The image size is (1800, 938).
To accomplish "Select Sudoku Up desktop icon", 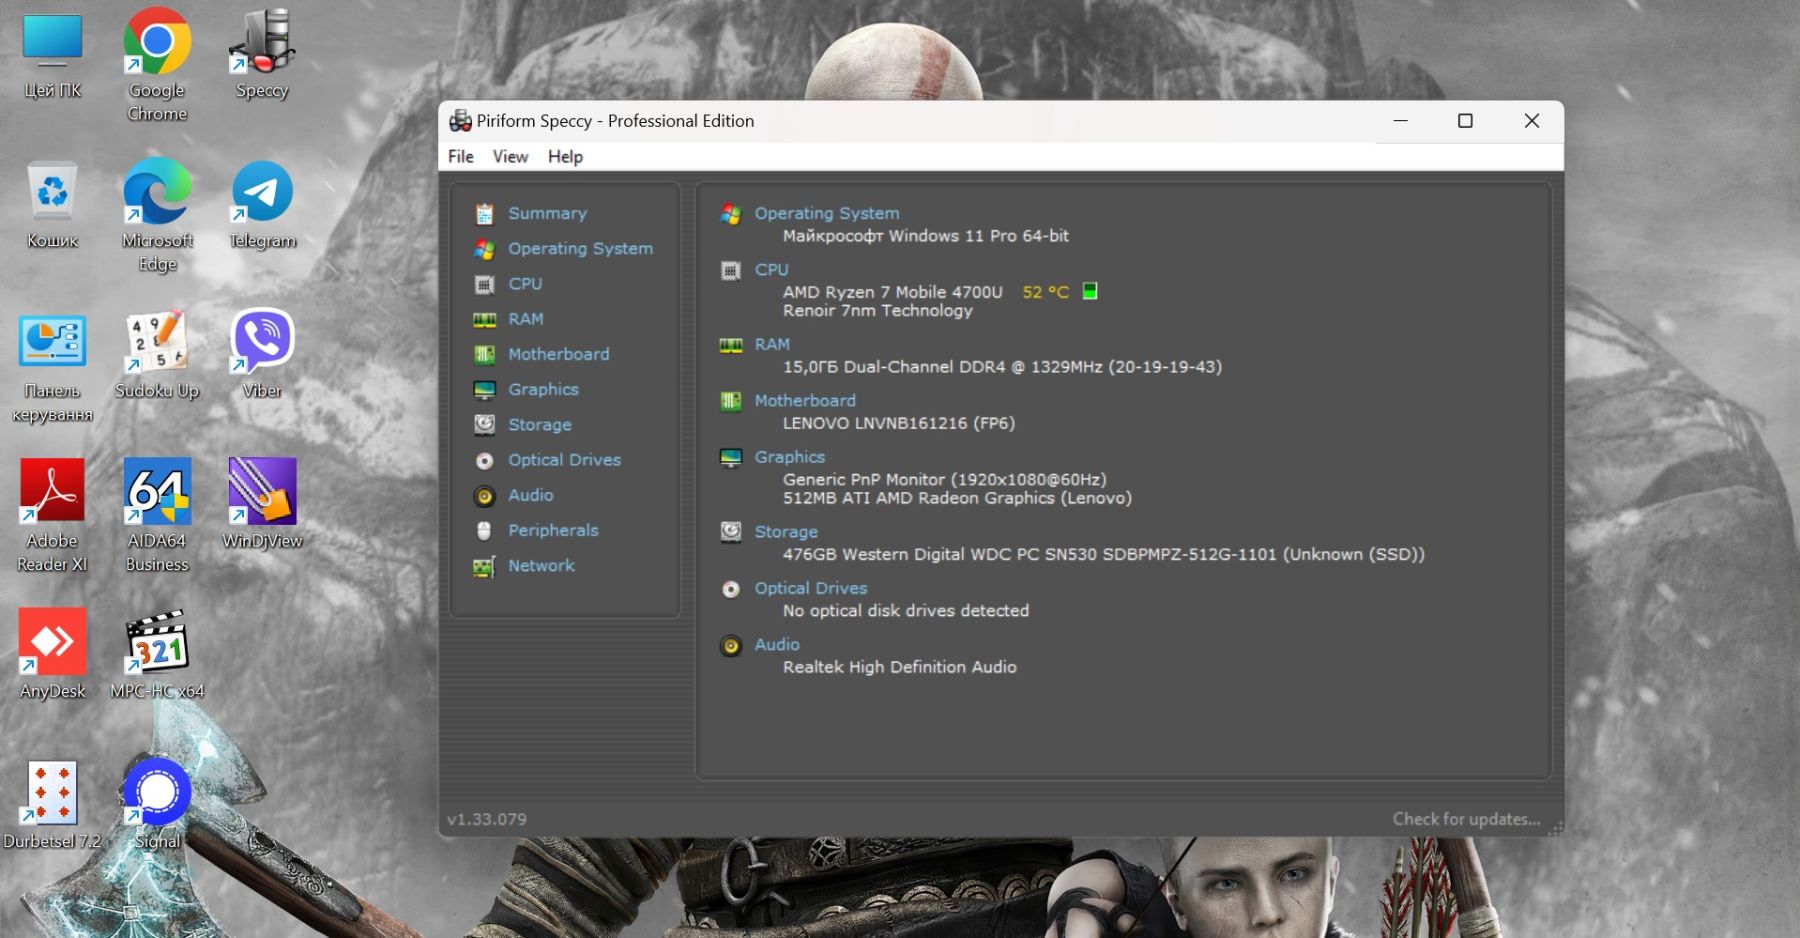I will click(x=157, y=354).
